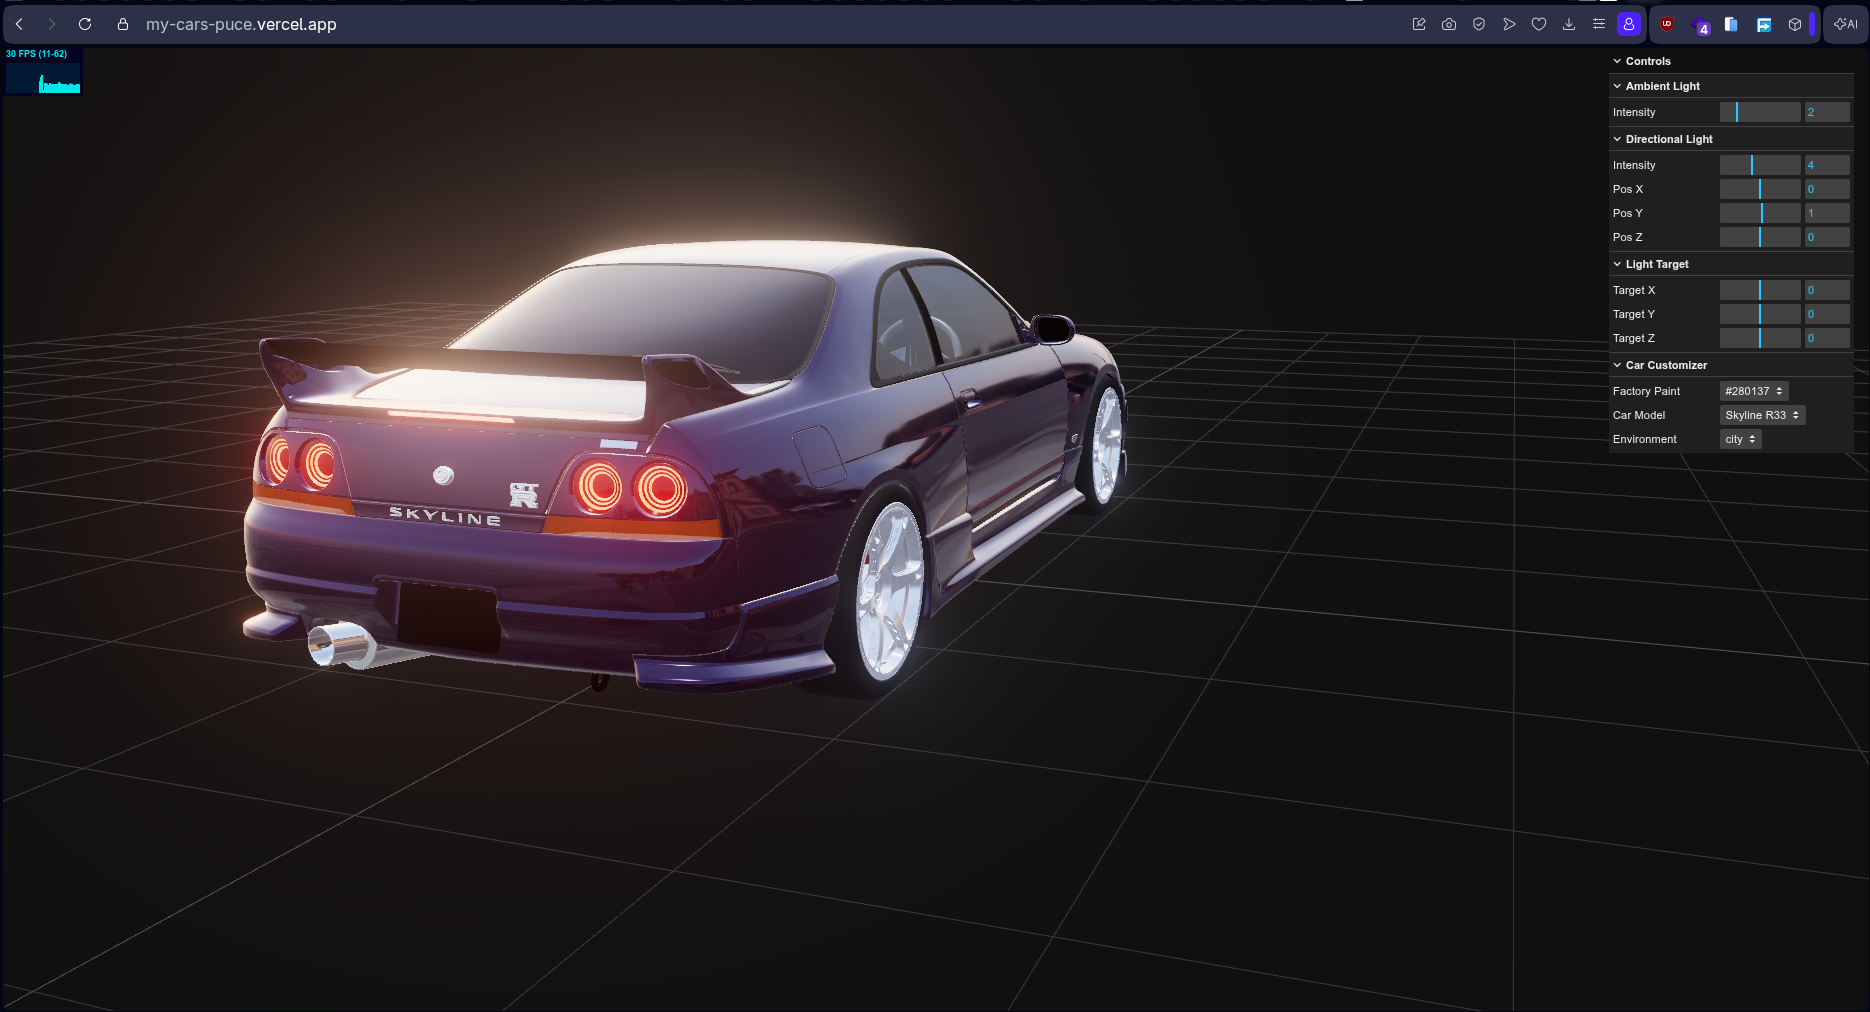Bookmark page with the heart icon
This screenshot has width=1870, height=1012.
point(1539,24)
